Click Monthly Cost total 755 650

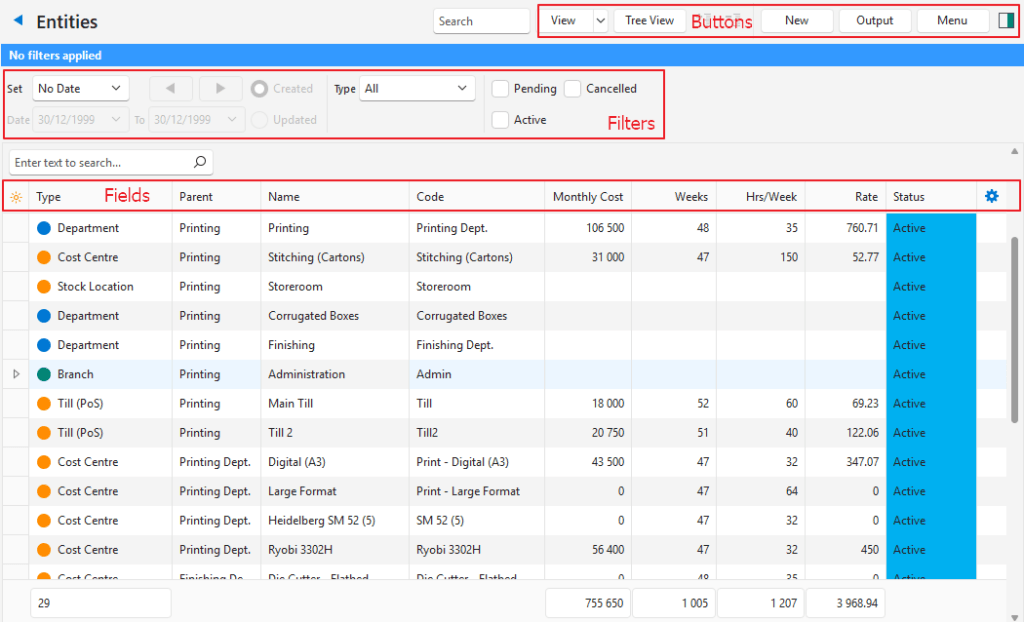coord(588,603)
